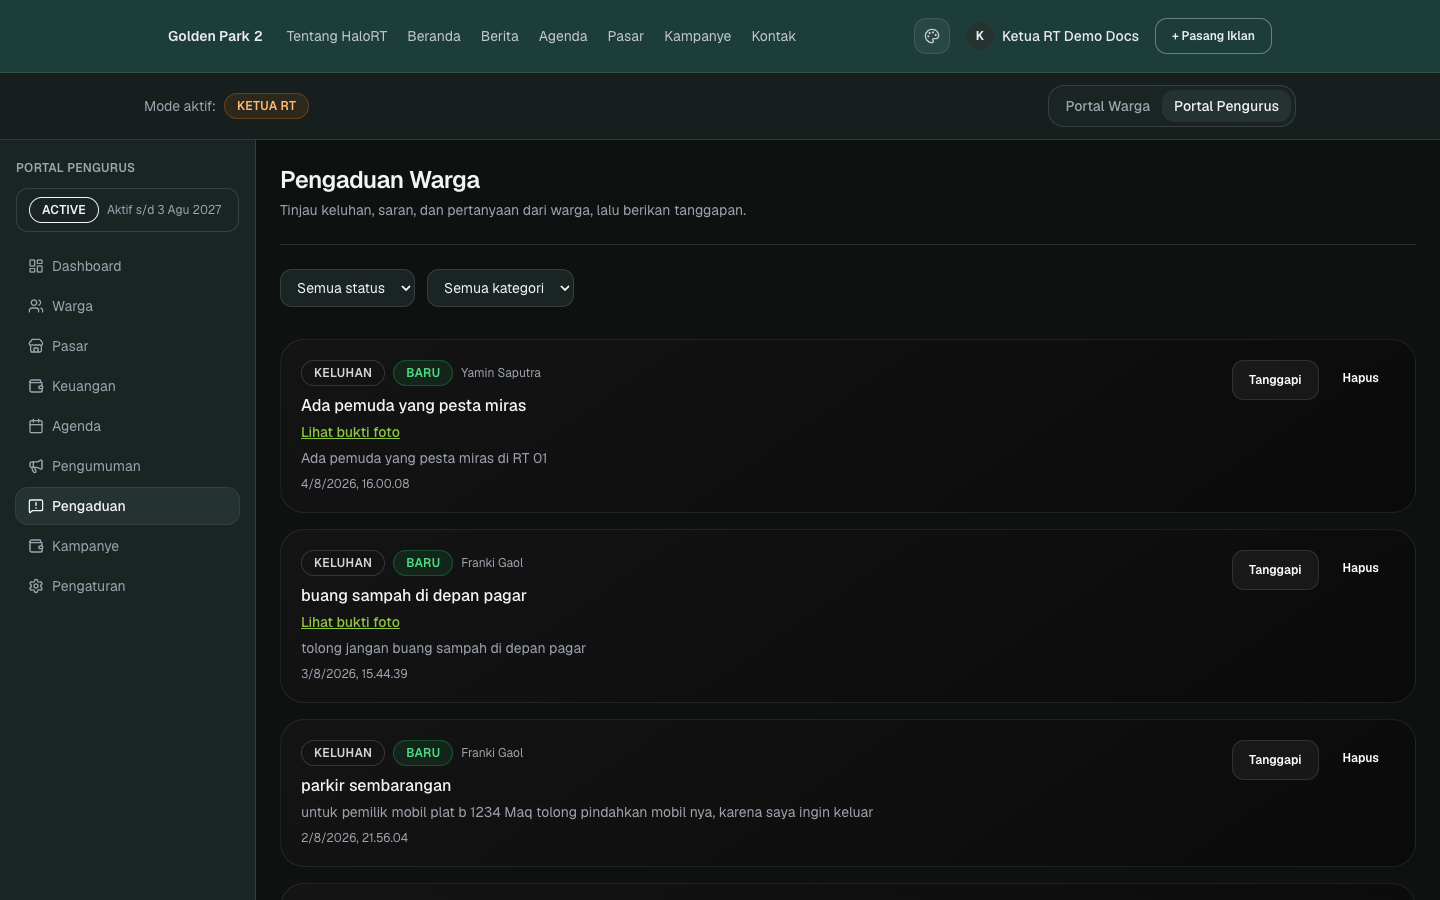1440x900 pixels.
Task: Click the Pasang Iklan button
Action: (1213, 36)
